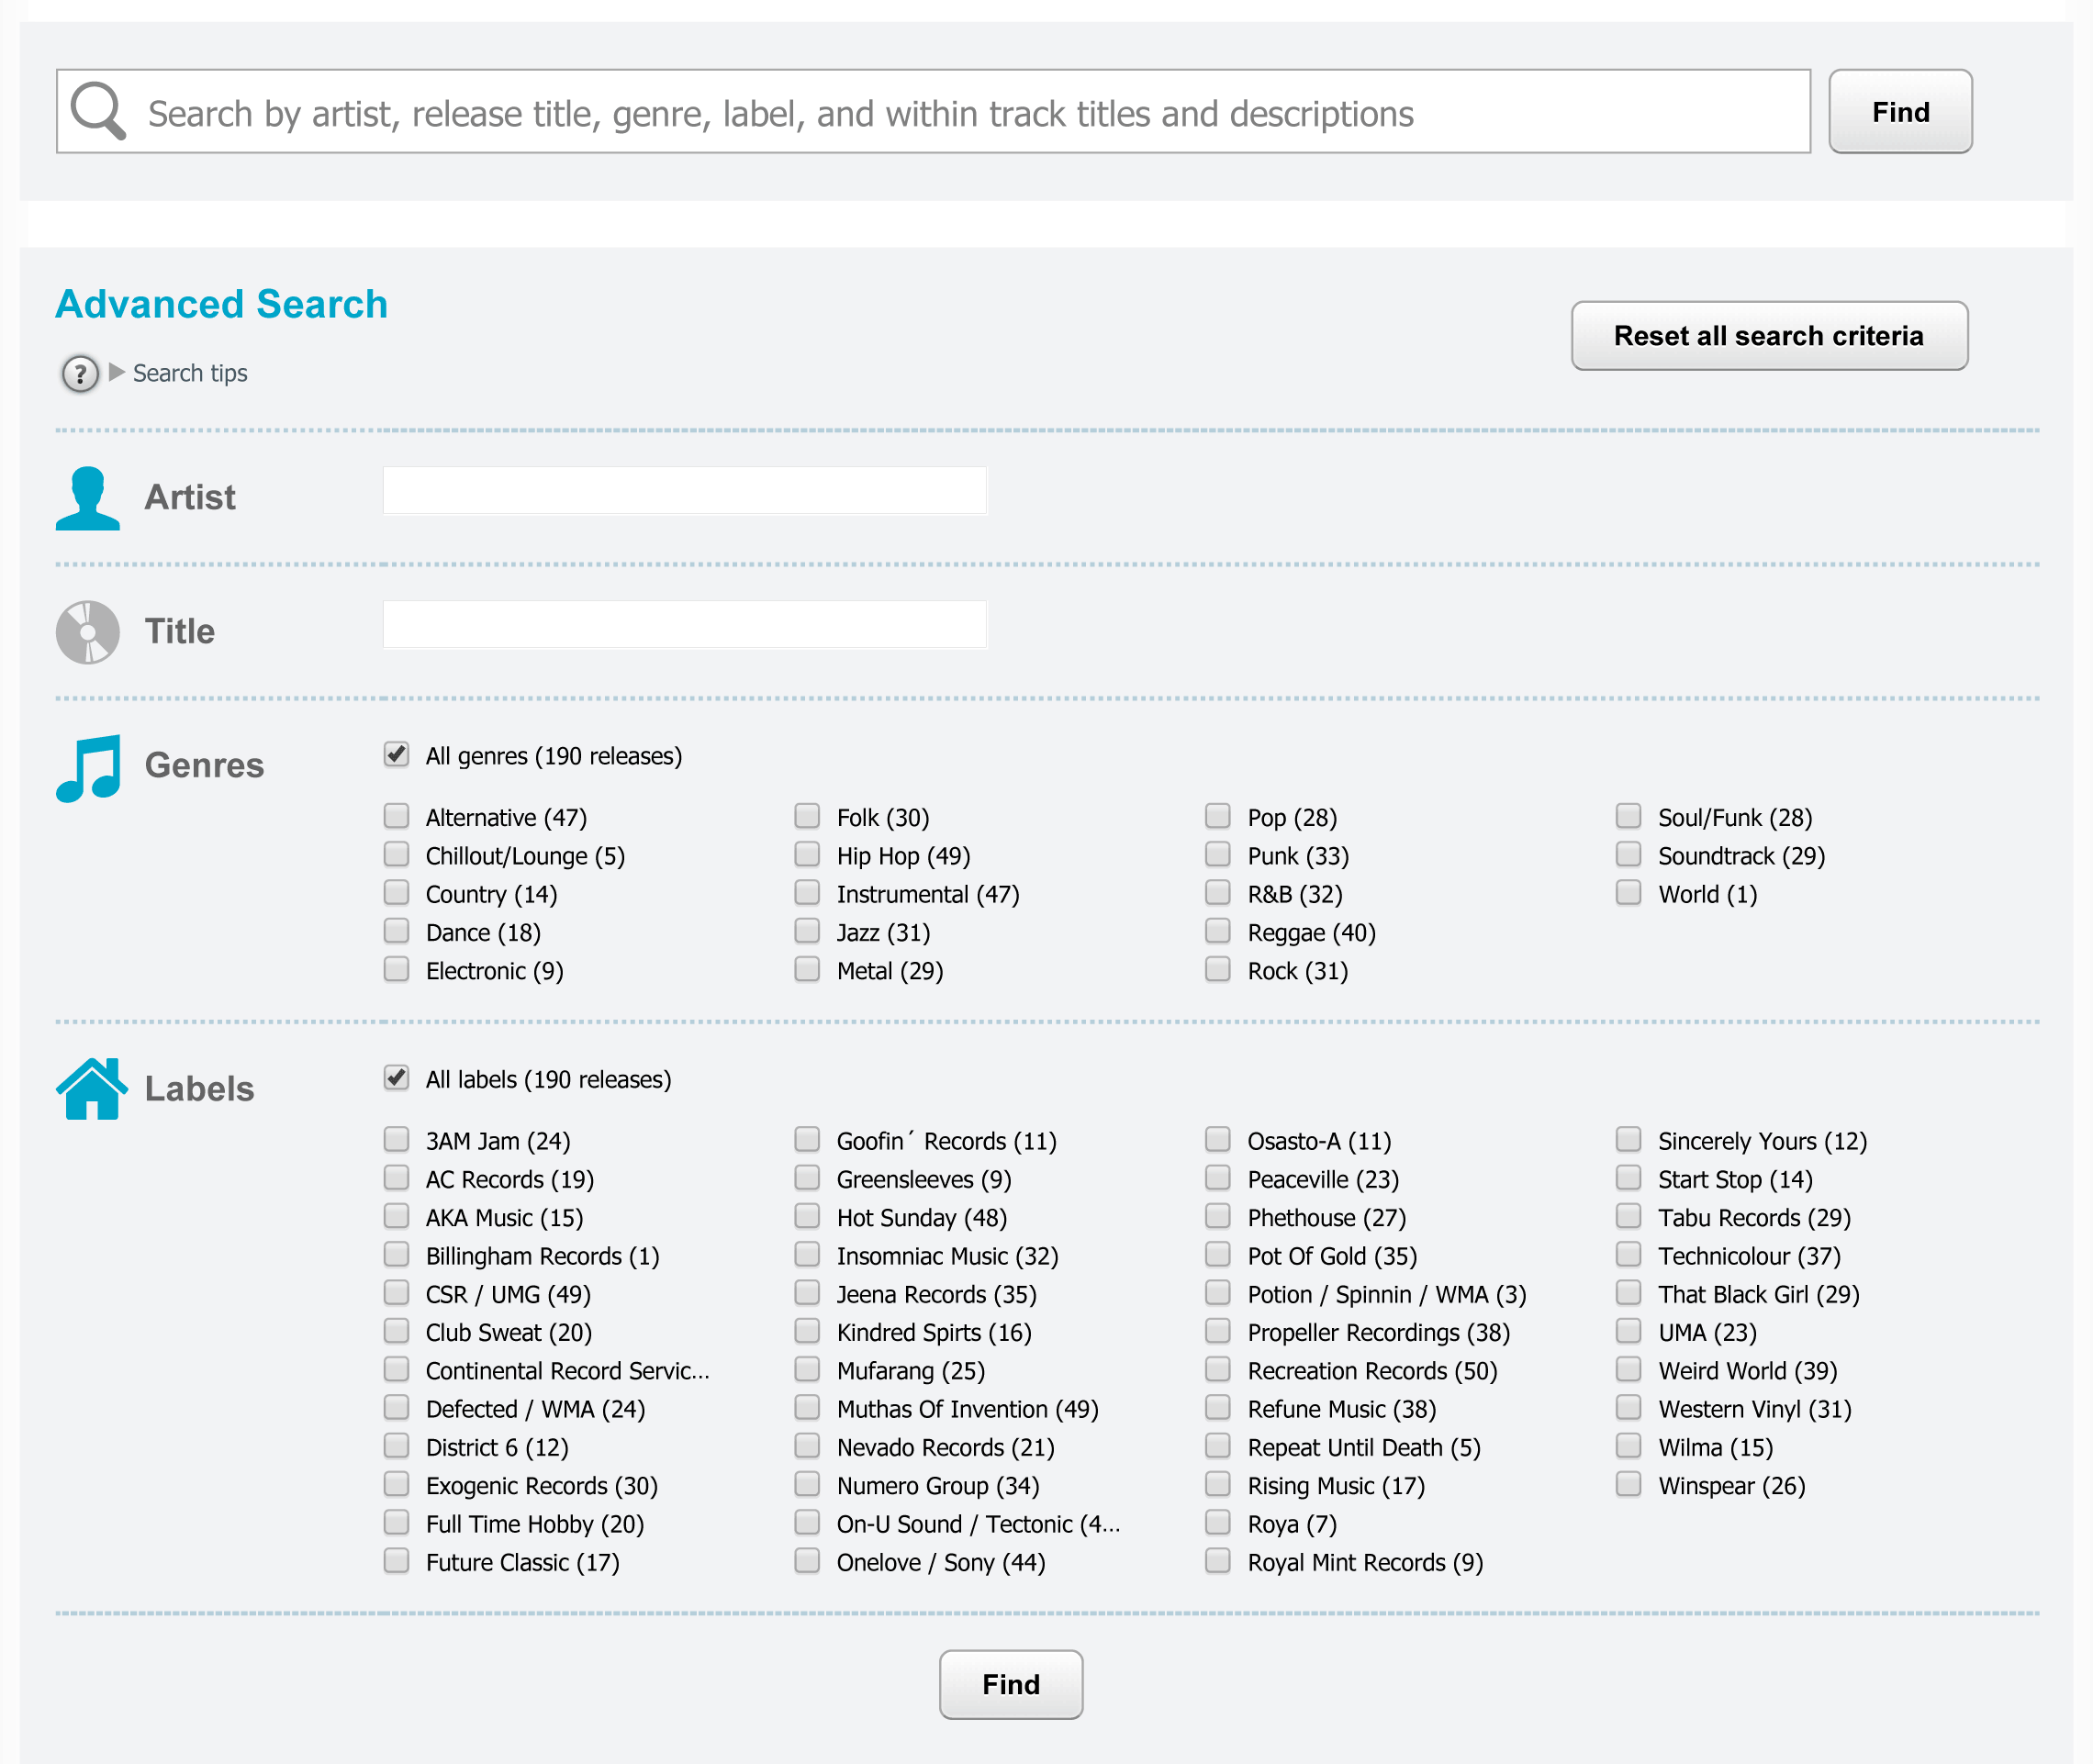
Task: Click the Artist person icon
Action: [88, 497]
